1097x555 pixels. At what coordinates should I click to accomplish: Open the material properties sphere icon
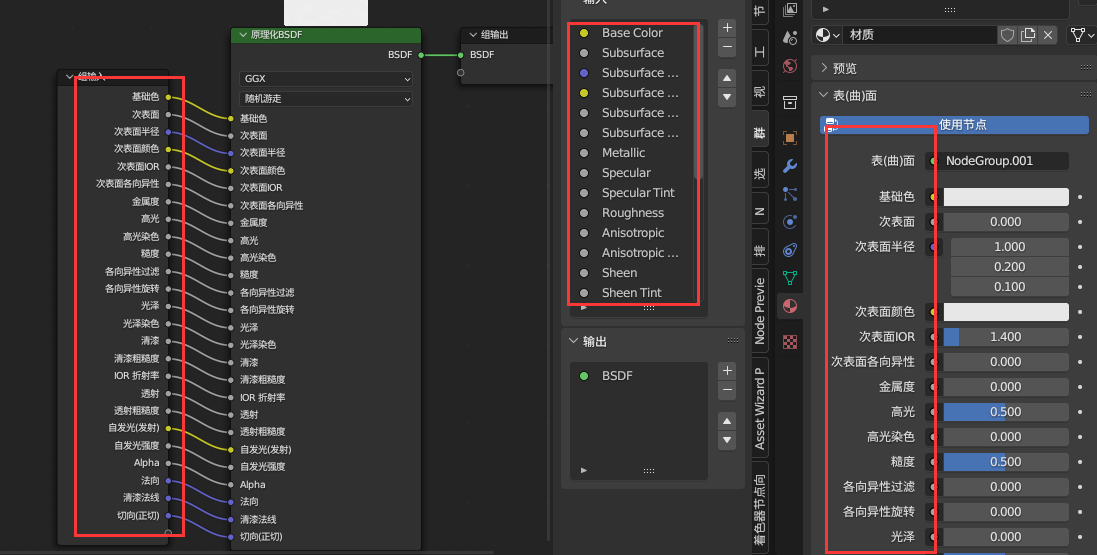(790, 306)
